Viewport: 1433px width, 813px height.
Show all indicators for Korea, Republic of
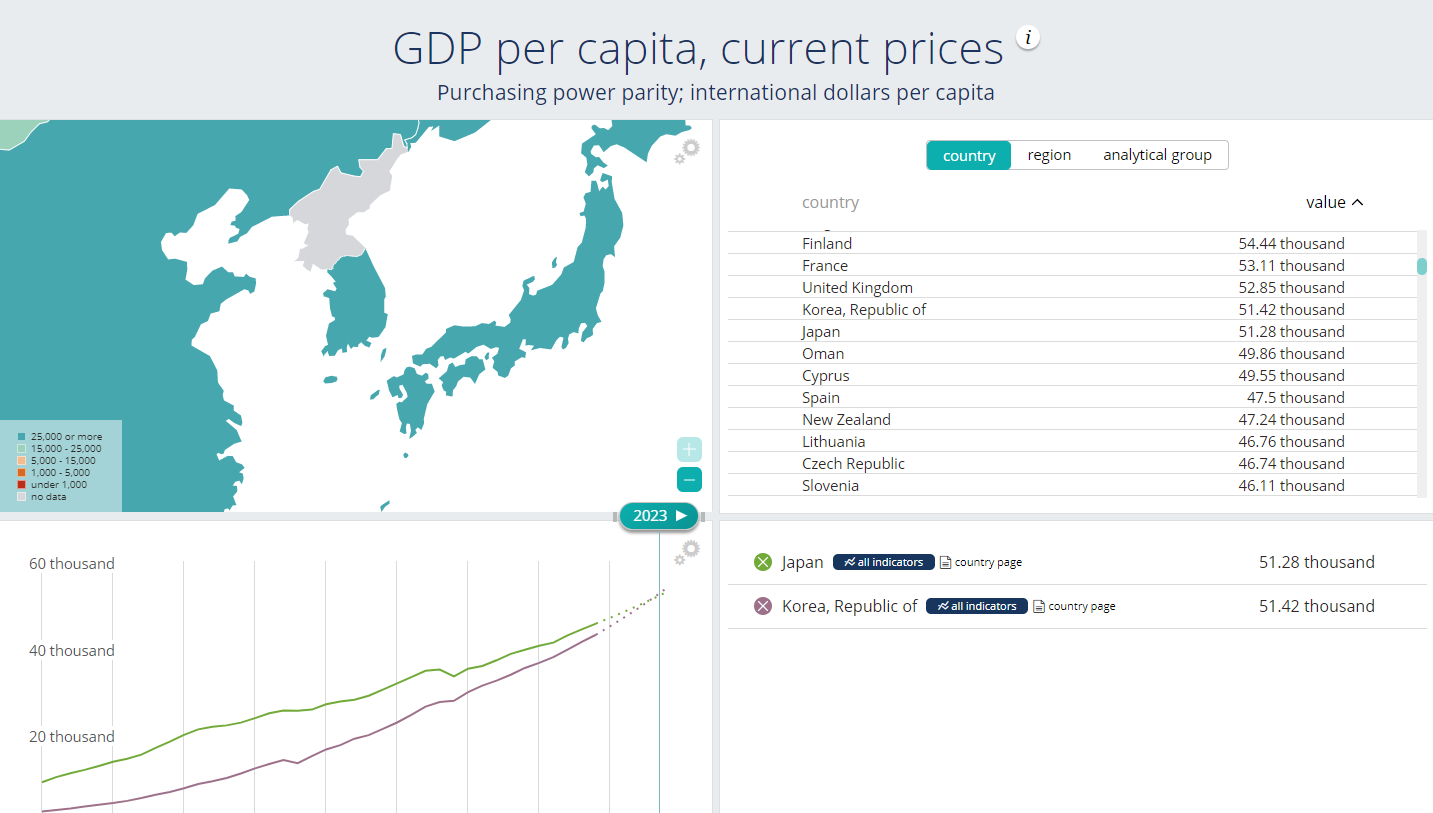976,606
